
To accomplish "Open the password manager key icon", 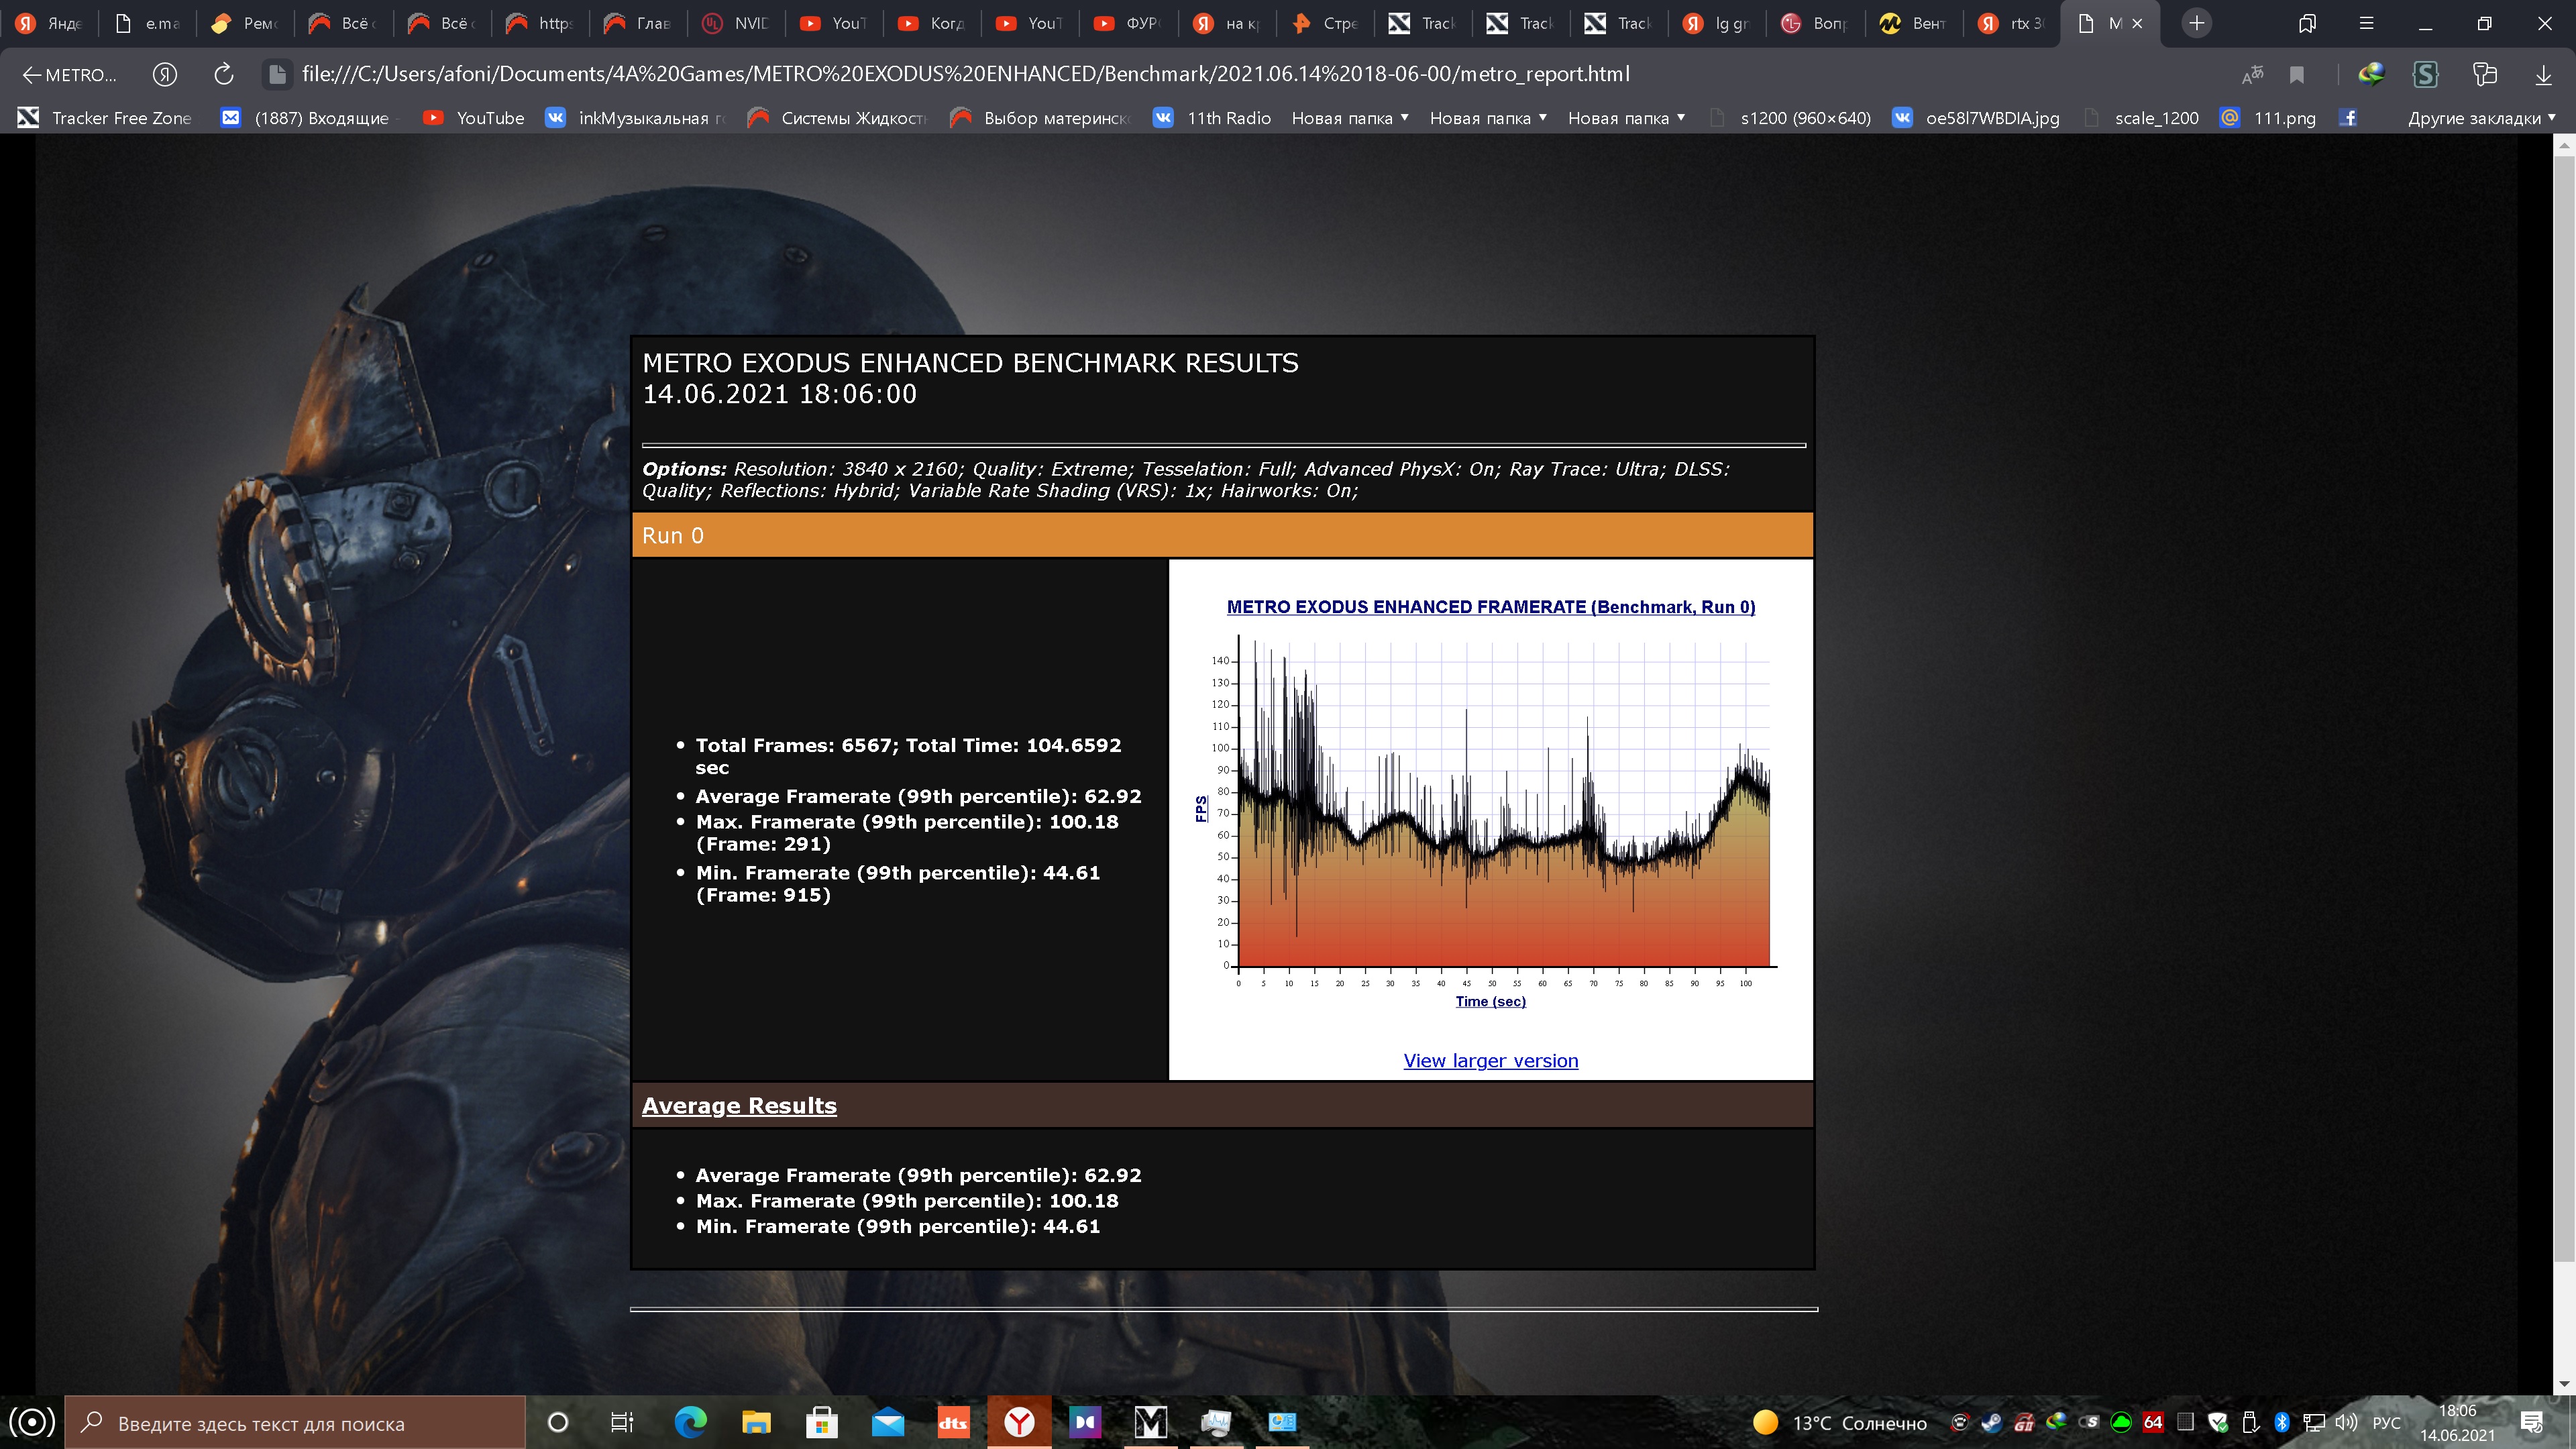I will 2484,75.
